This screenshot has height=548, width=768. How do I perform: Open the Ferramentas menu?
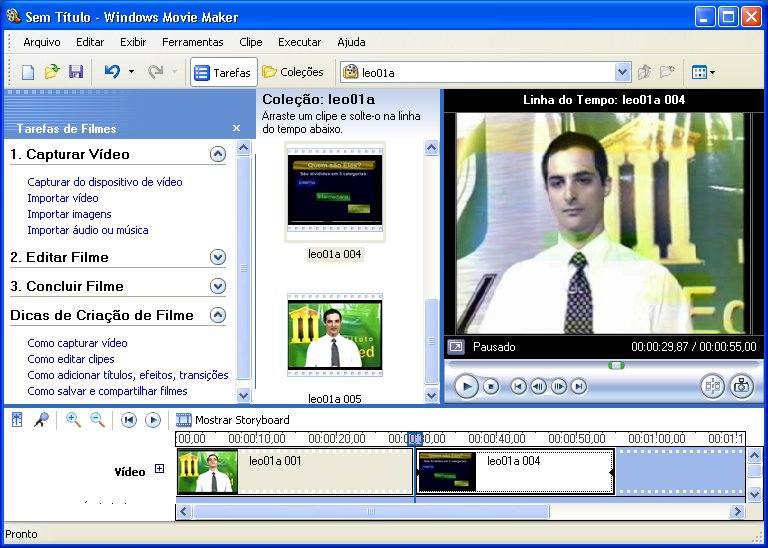pyautogui.click(x=192, y=42)
